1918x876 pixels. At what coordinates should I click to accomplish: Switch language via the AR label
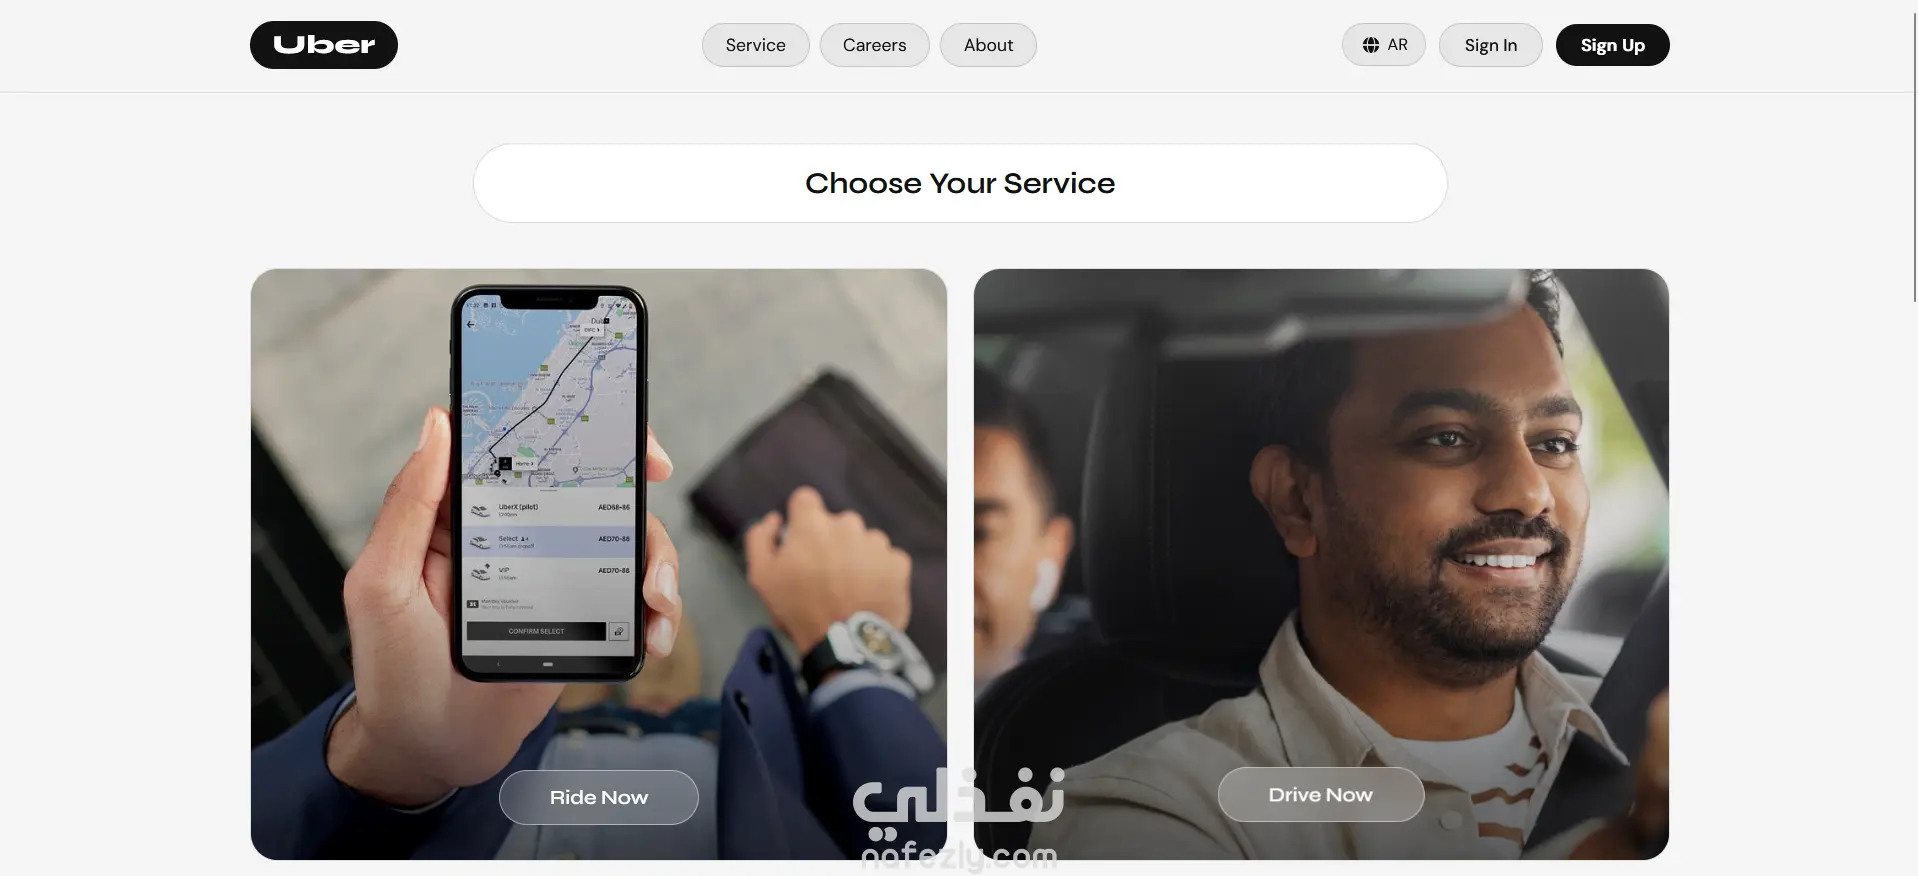click(x=1397, y=45)
